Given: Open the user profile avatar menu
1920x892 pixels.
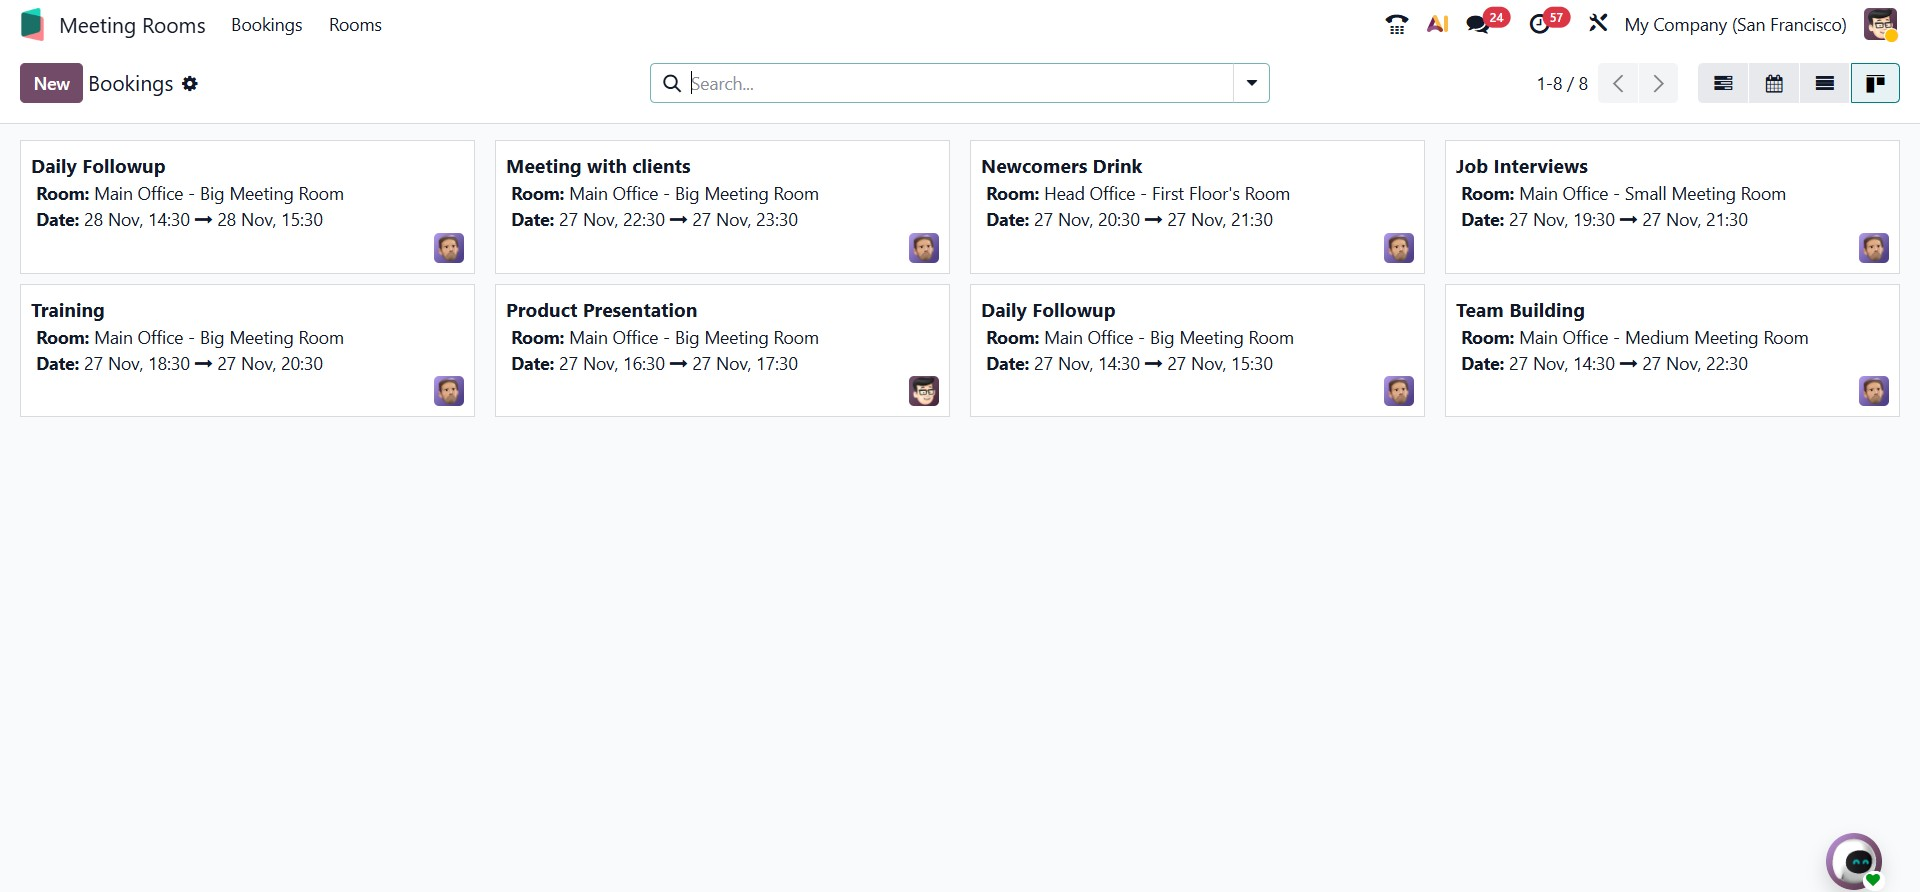Looking at the screenshot, I should pos(1880,25).
